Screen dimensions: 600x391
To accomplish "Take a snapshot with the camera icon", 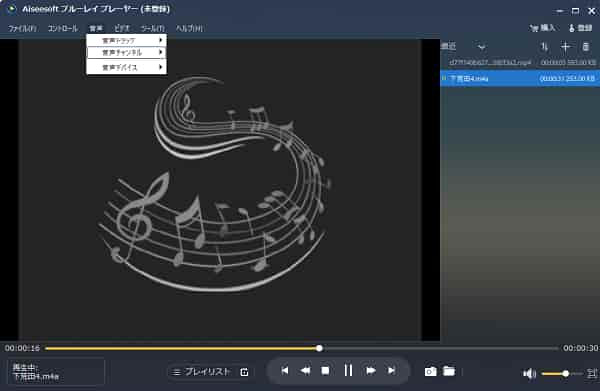I will [430, 371].
